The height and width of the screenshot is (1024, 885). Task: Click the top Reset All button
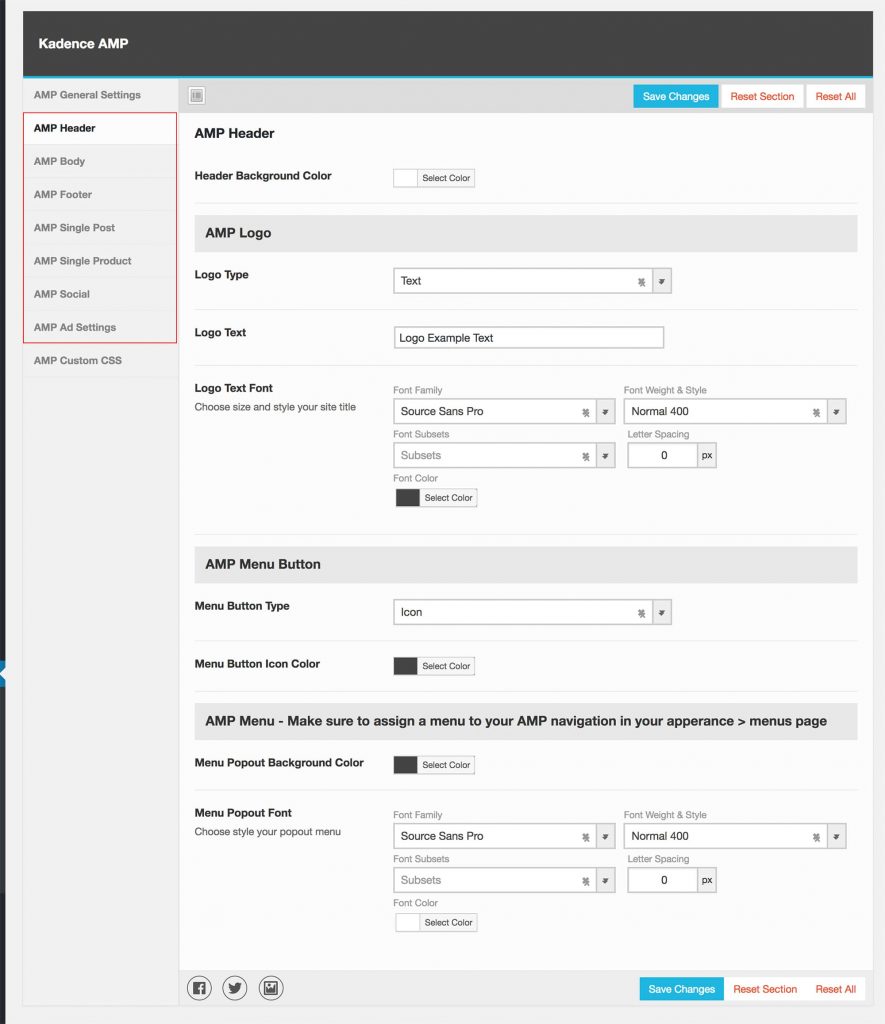[835, 97]
